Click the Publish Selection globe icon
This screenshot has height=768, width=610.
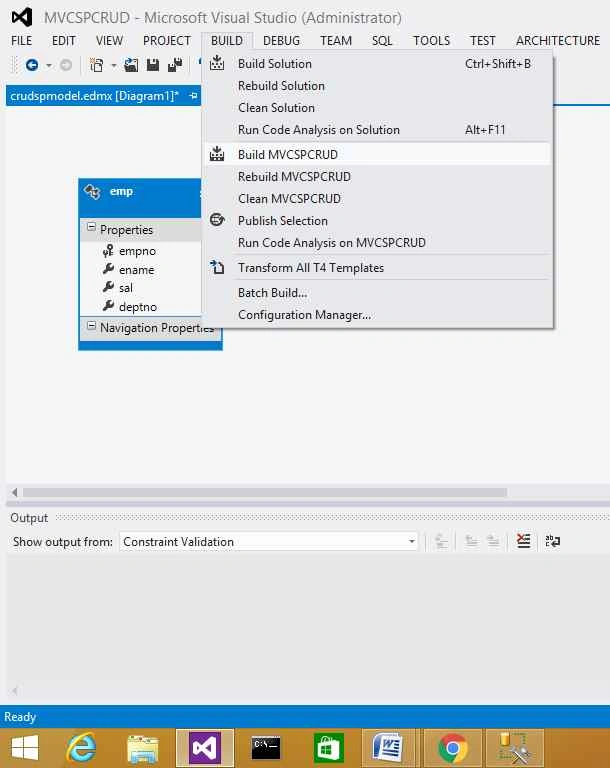[x=217, y=219]
